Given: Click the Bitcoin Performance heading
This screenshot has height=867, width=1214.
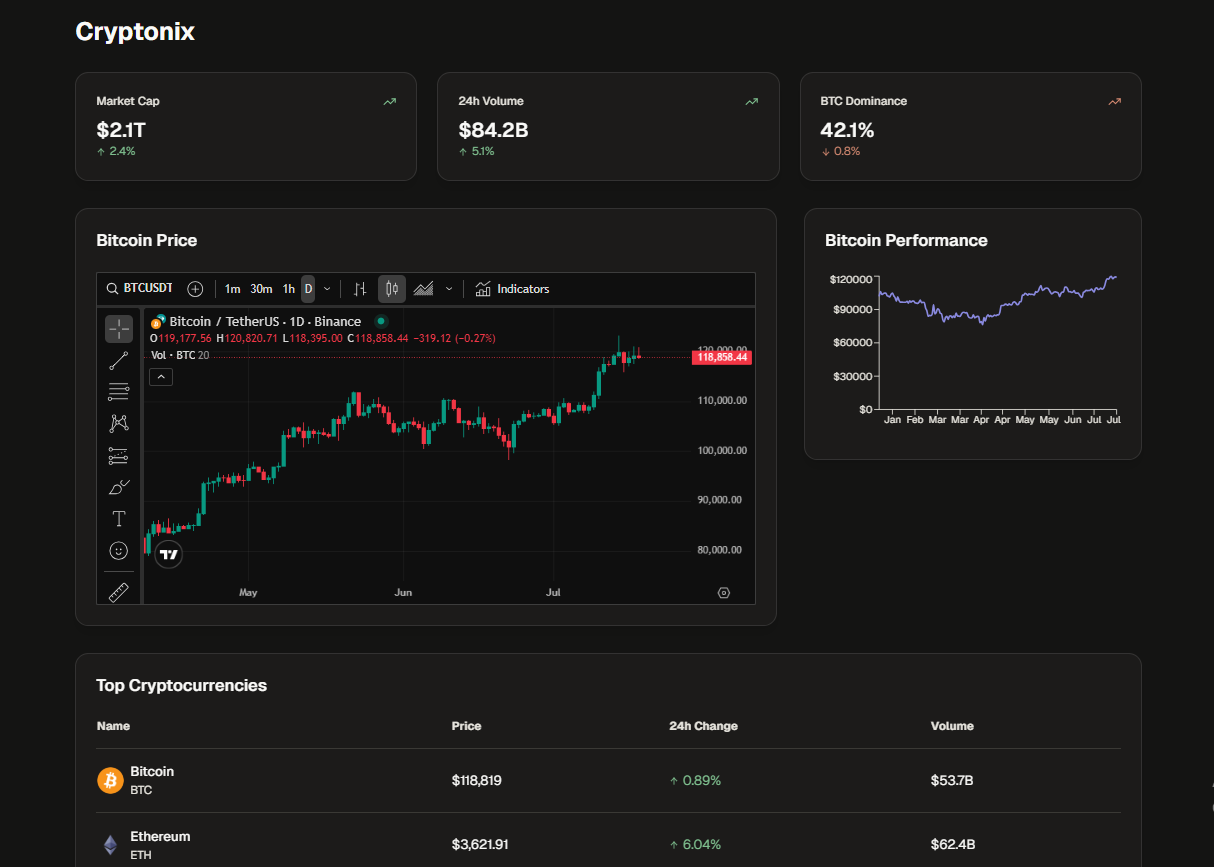Looking at the screenshot, I should 906,240.
